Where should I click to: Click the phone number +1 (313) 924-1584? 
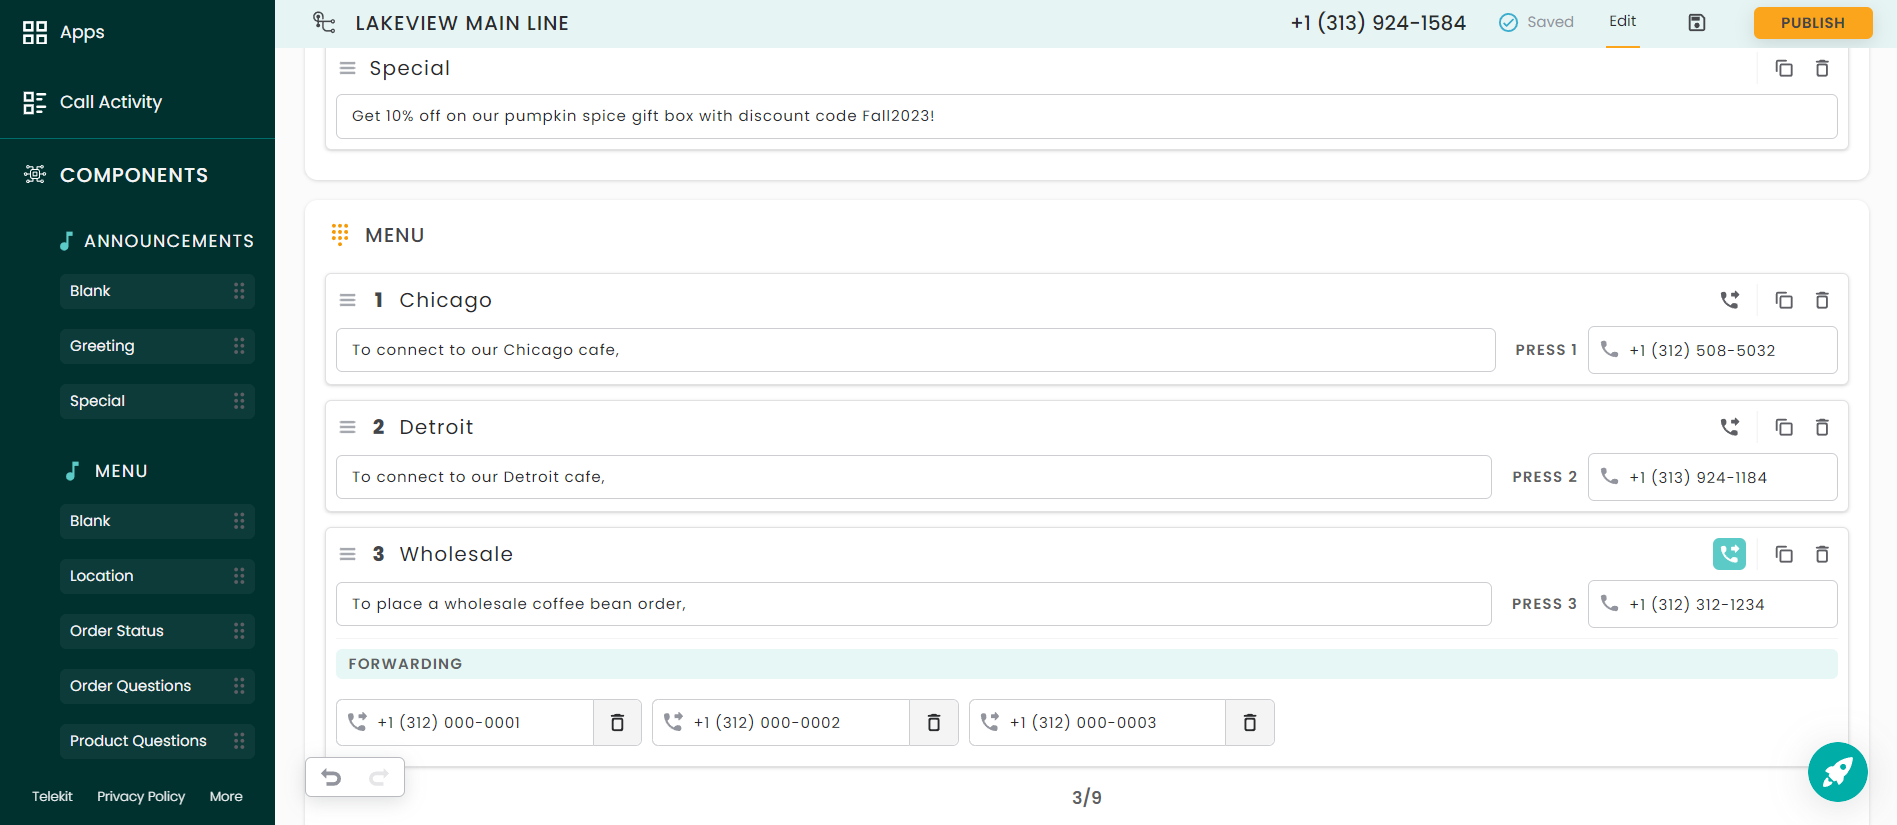coord(1378,23)
